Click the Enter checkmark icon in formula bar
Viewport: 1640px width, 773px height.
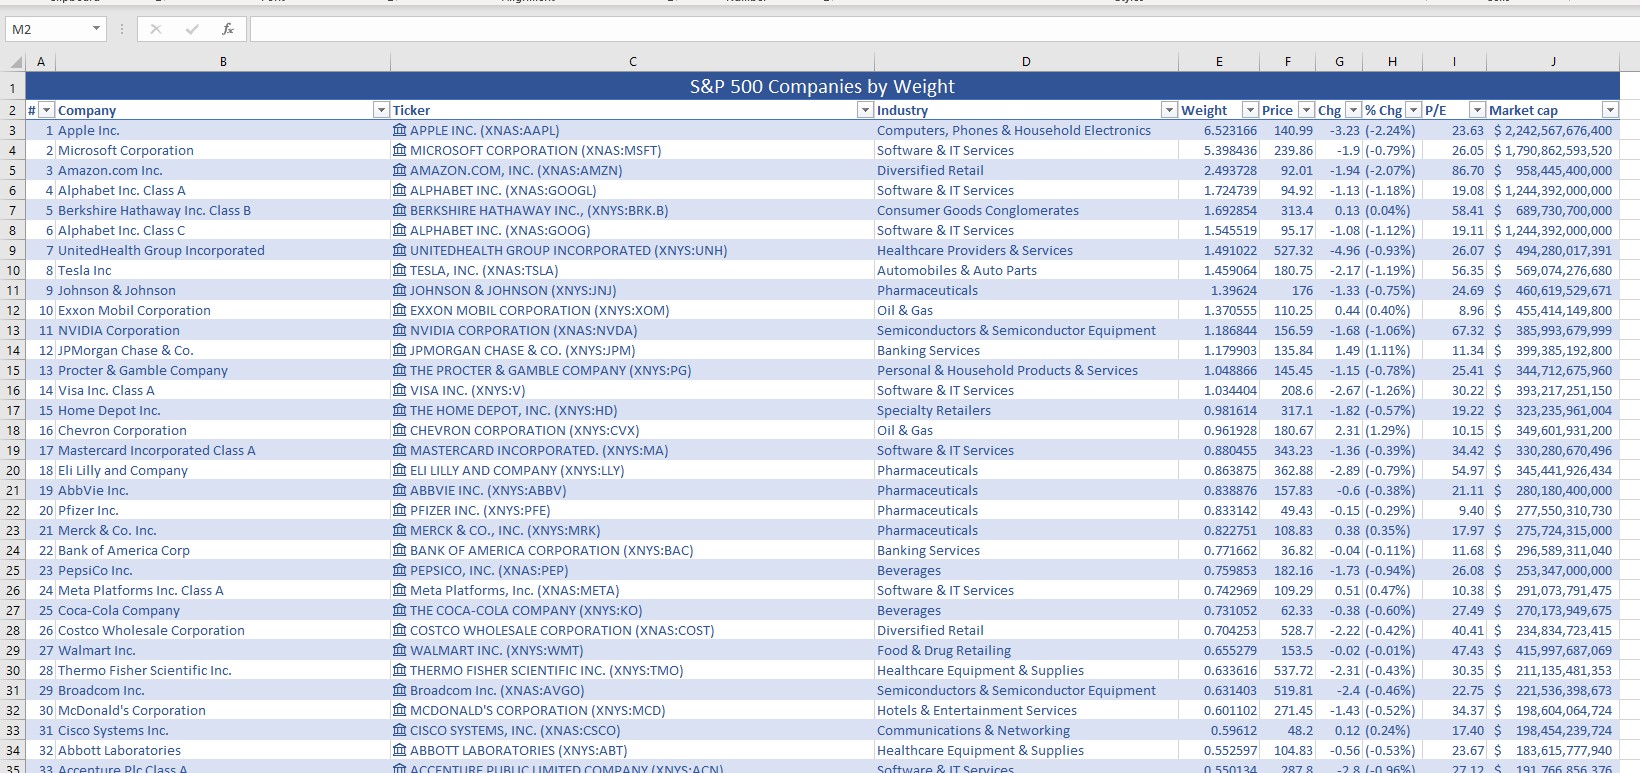(192, 29)
